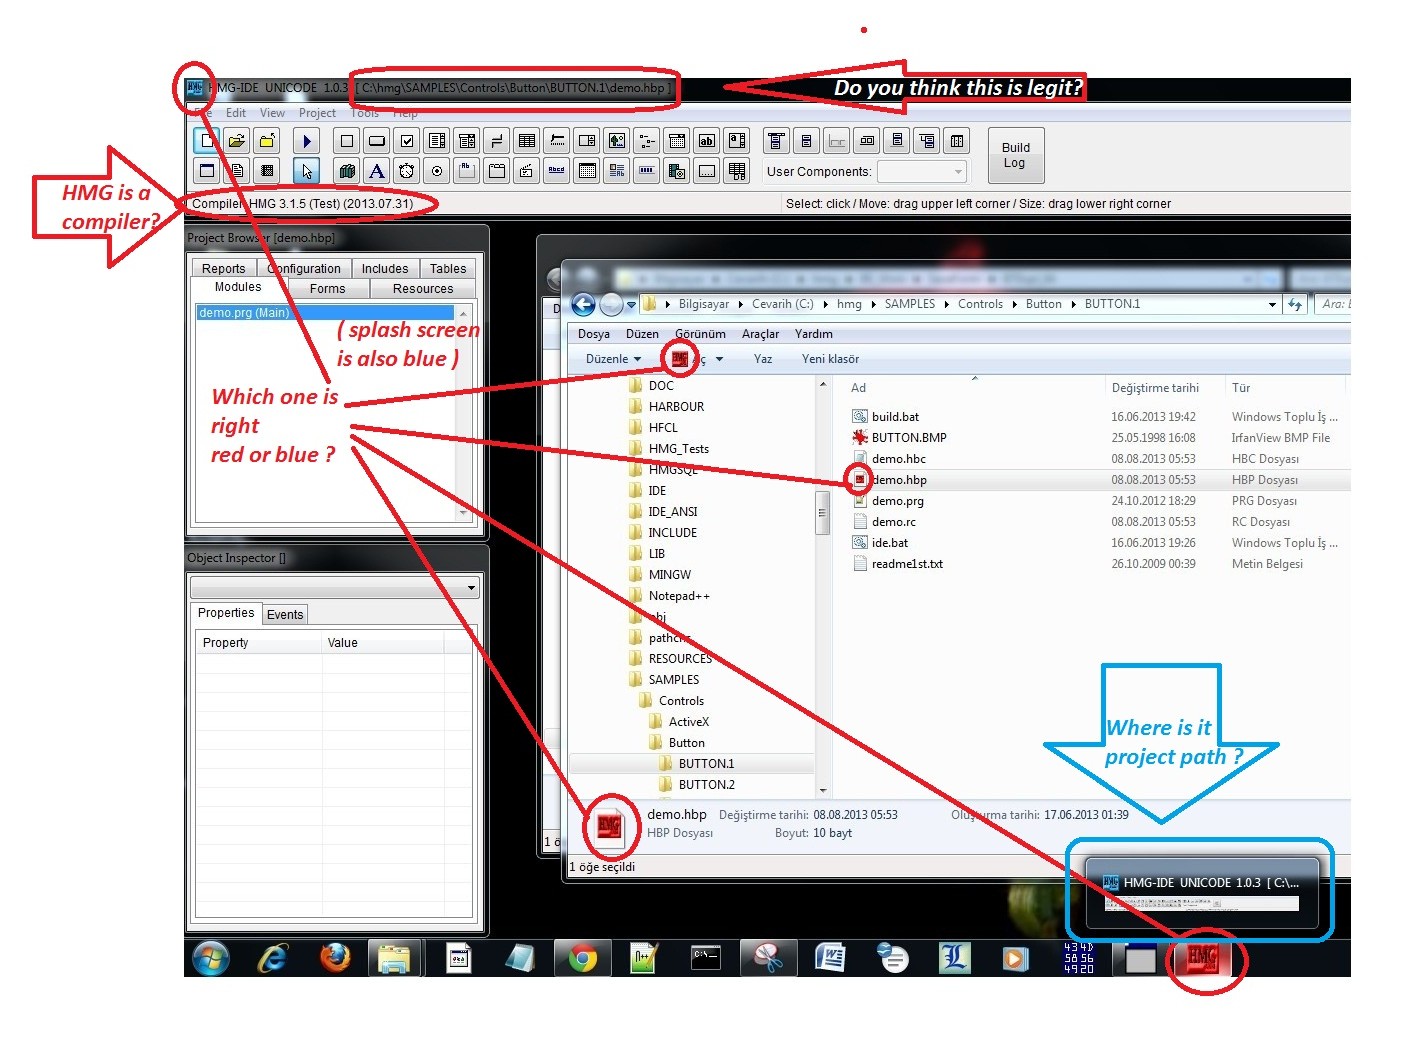The image size is (1417, 1041).
Task: Select the MINGW folder in the Explorer tree
Action: tap(669, 575)
